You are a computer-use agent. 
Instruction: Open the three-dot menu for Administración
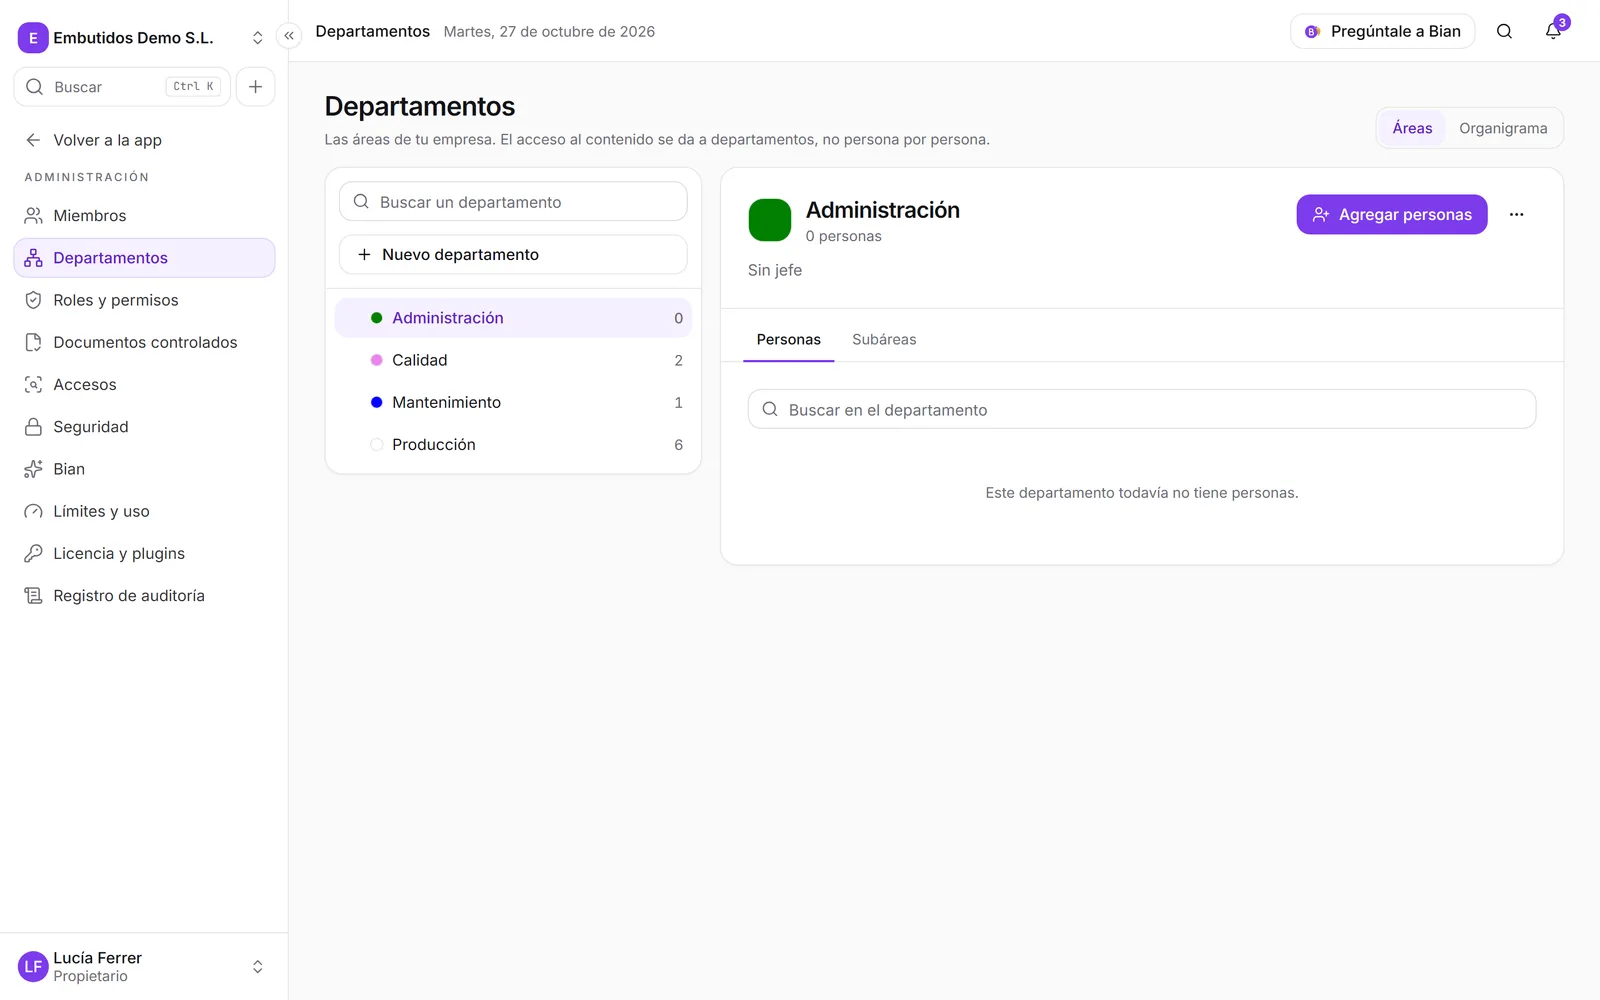pyautogui.click(x=1516, y=215)
